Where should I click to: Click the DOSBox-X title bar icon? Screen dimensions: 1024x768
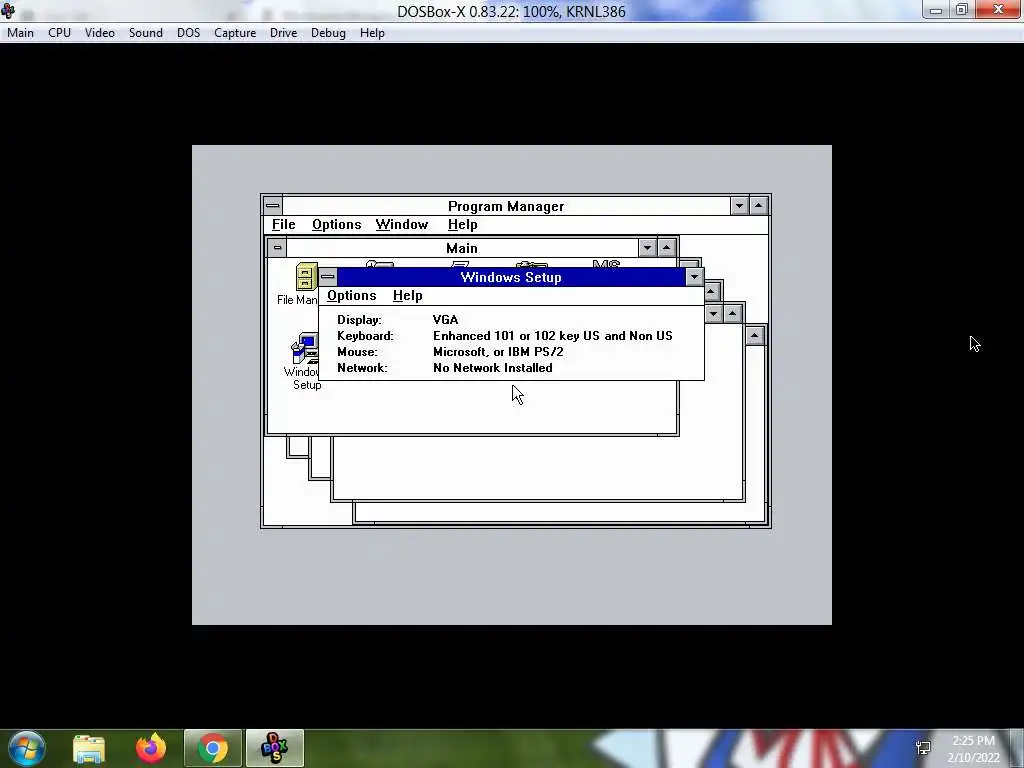[8, 10]
